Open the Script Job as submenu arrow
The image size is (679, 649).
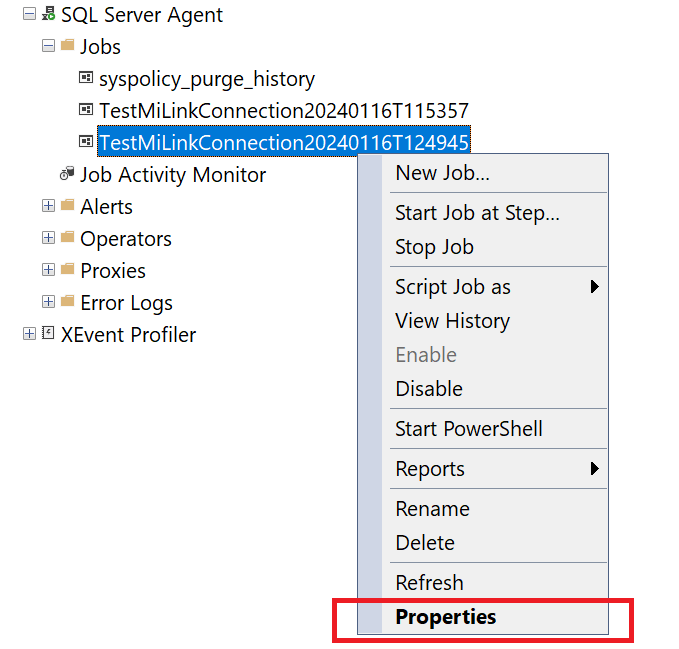pos(595,287)
